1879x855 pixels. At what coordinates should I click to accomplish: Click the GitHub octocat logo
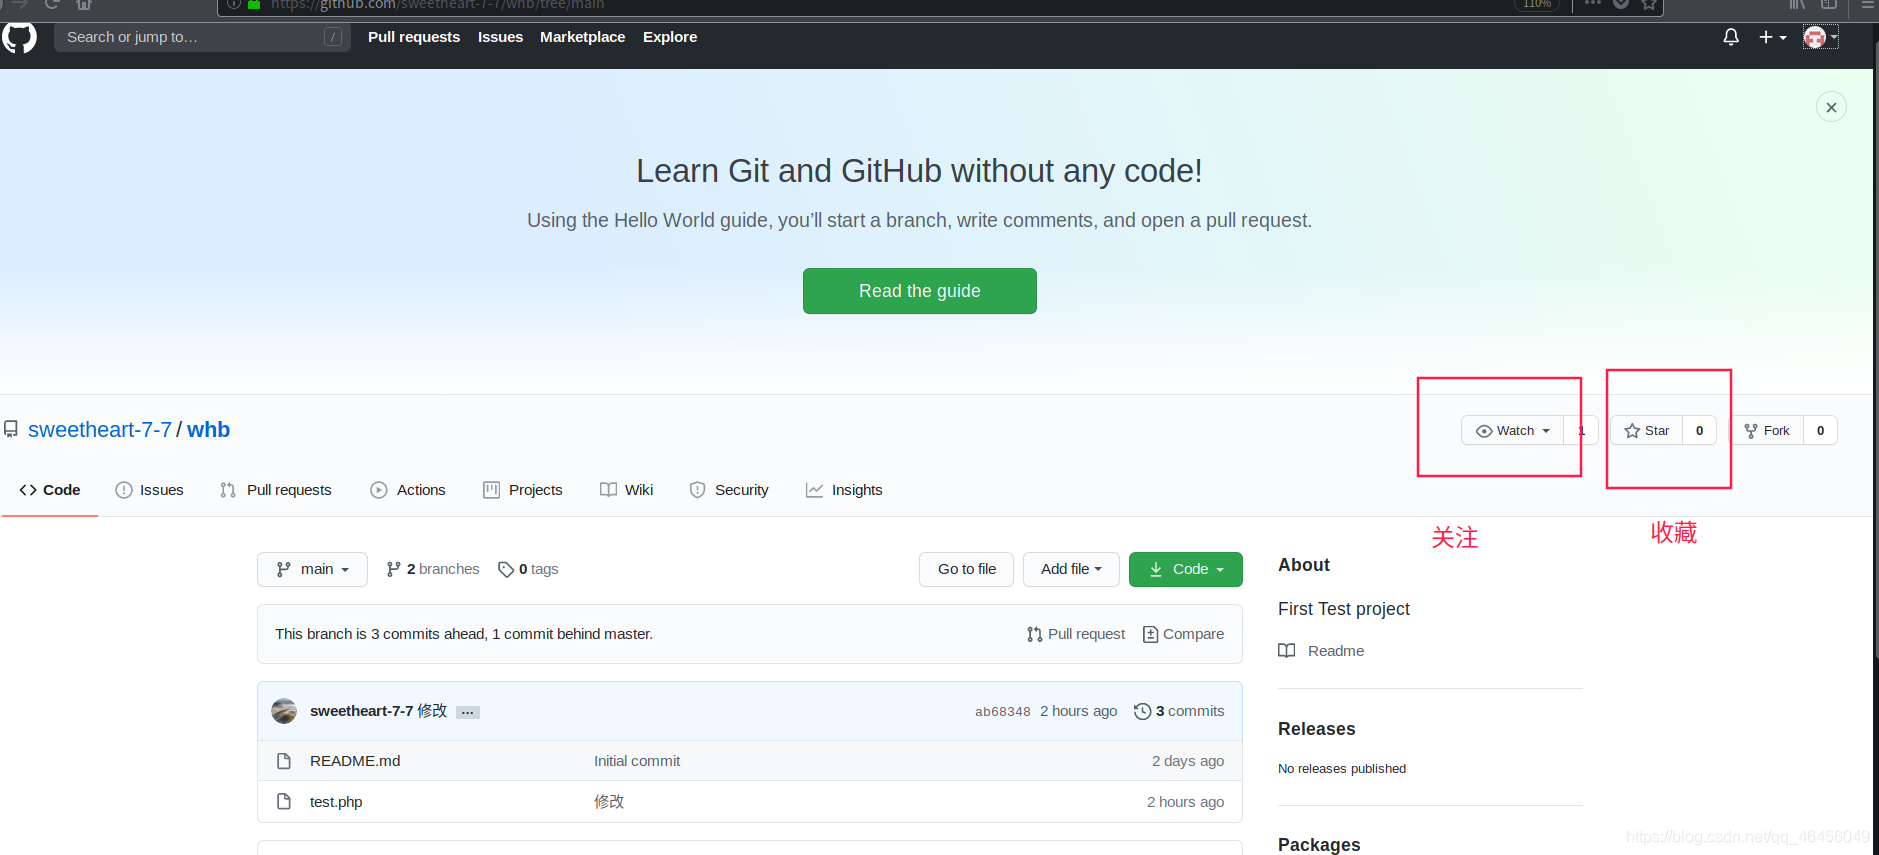[19, 37]
